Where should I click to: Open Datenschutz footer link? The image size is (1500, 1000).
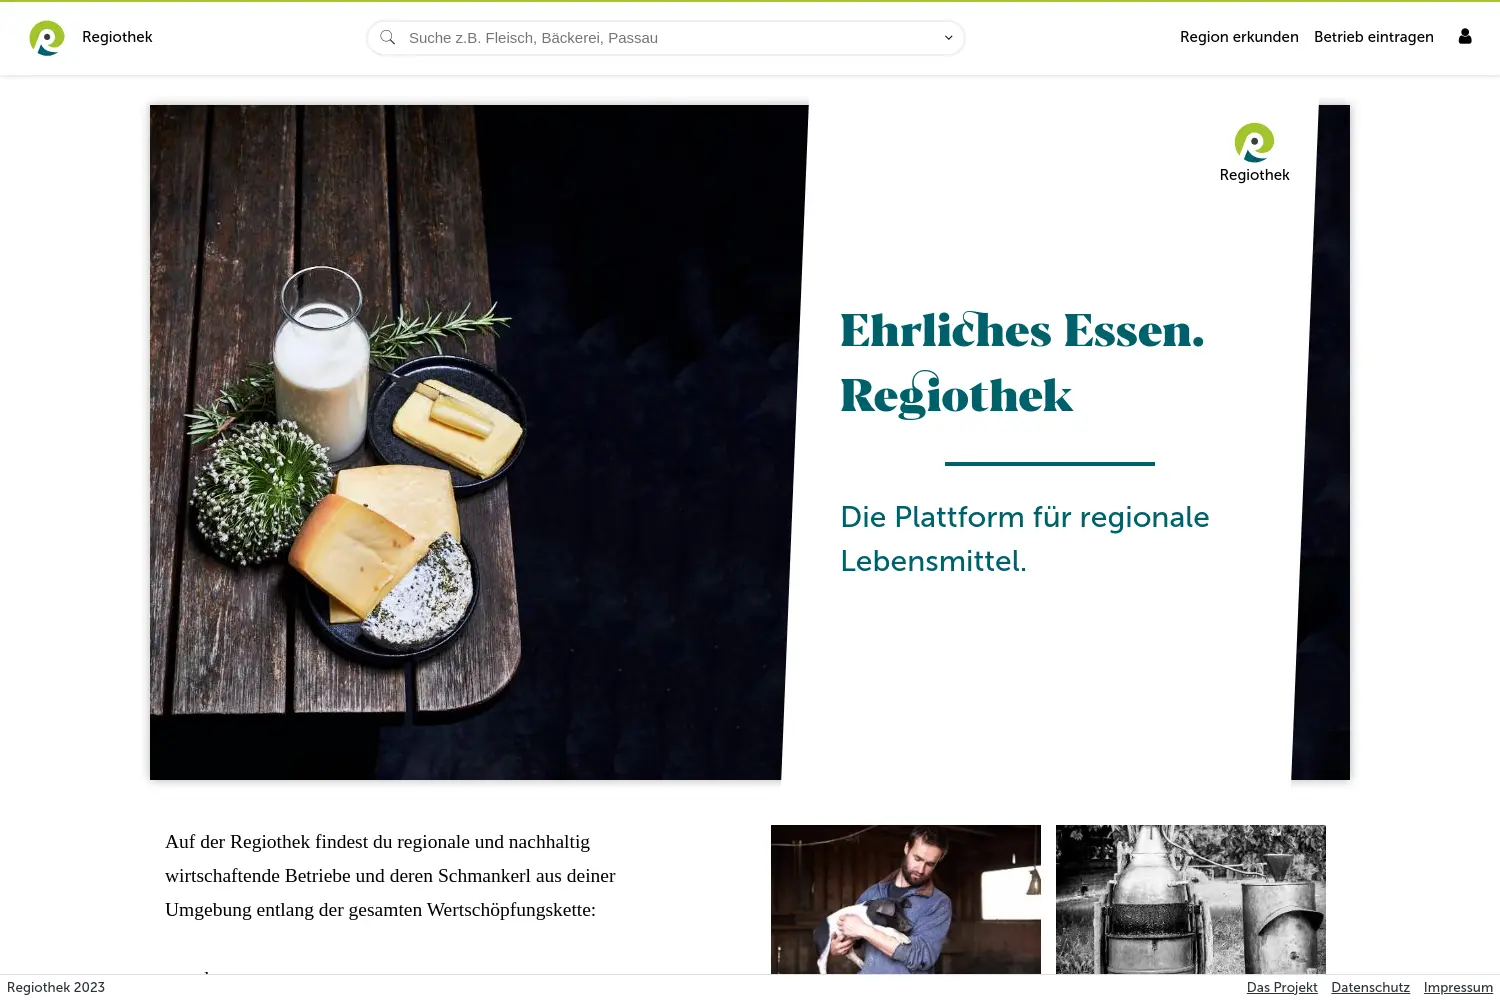pyautogui.click(x=1370, y=987)
